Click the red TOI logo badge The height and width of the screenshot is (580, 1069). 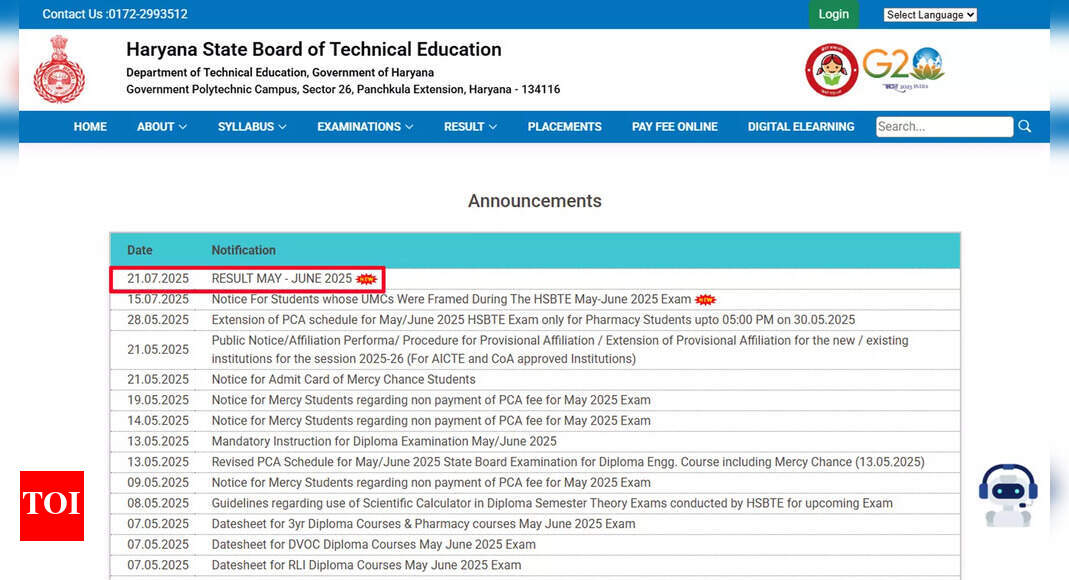pos(52,506)
